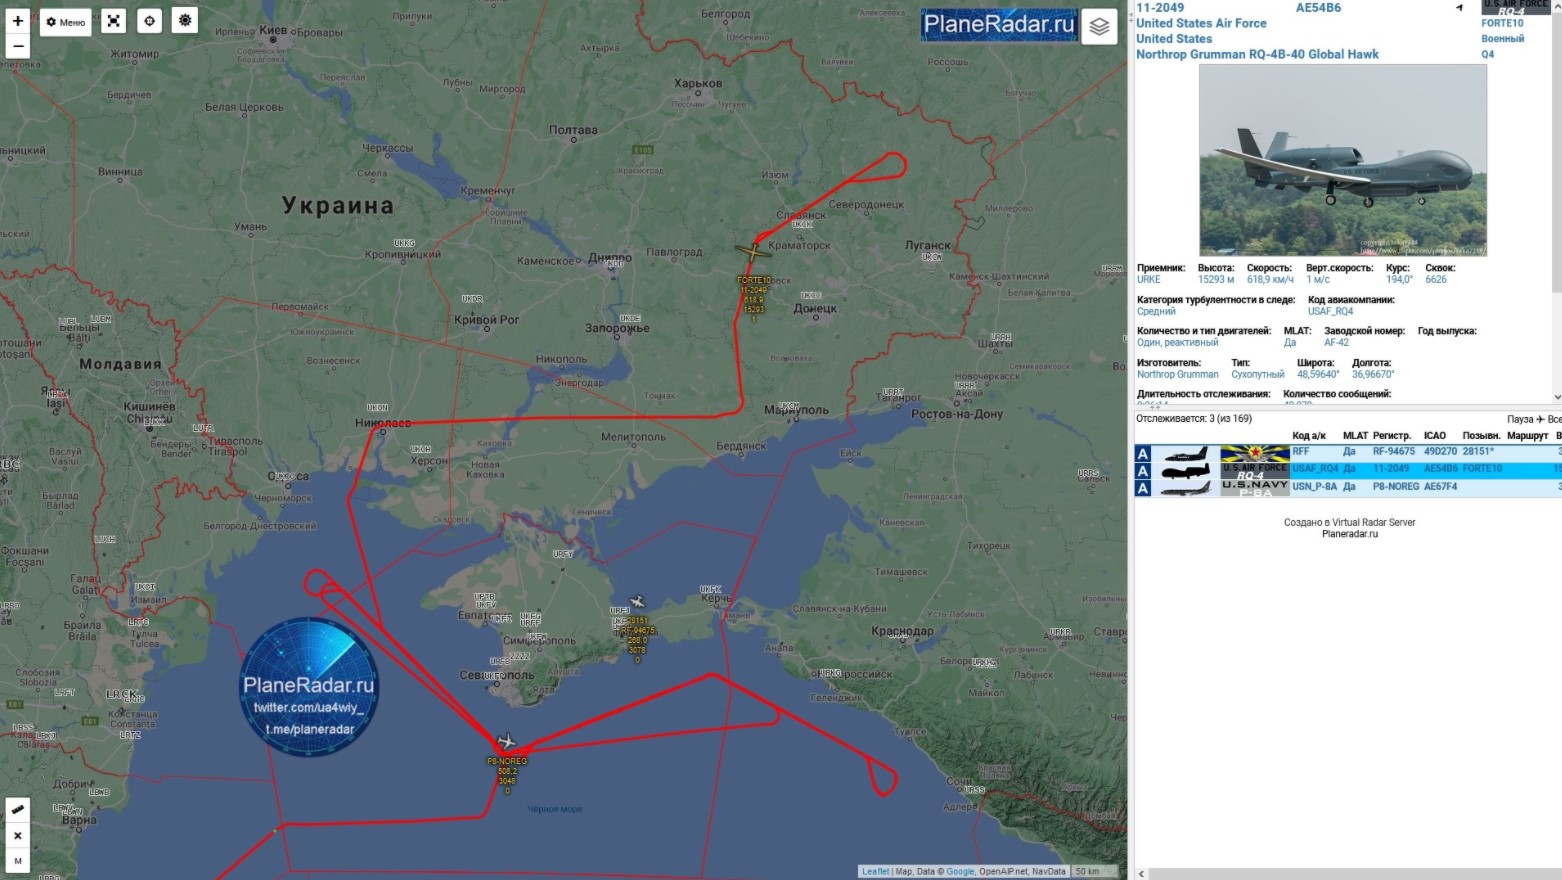The width and height of the screenshot is (1562, 880).
Task: Click the Russian air force flag icon
Action: [x=1255, y=452]
